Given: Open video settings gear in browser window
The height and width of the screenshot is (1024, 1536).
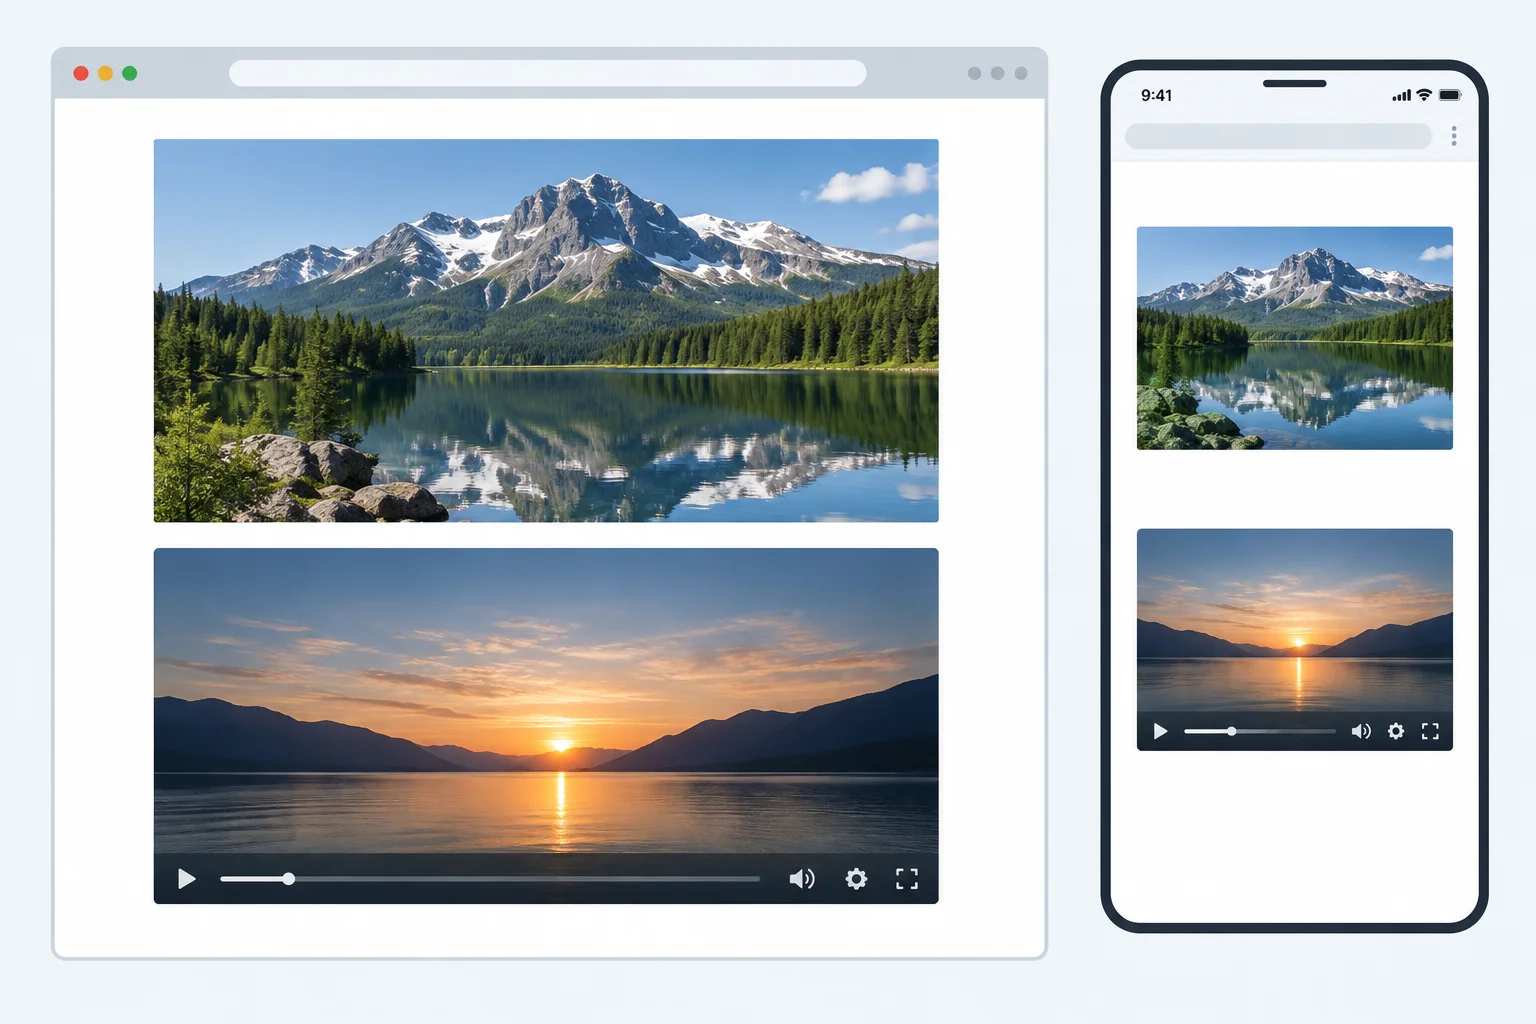Looking at the screenshot, I should pos(856,879).
